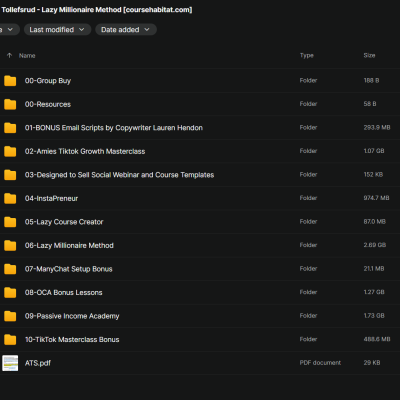
Task: Select folder icon for 03-Designed to Sell
Action: click(10, 175)
